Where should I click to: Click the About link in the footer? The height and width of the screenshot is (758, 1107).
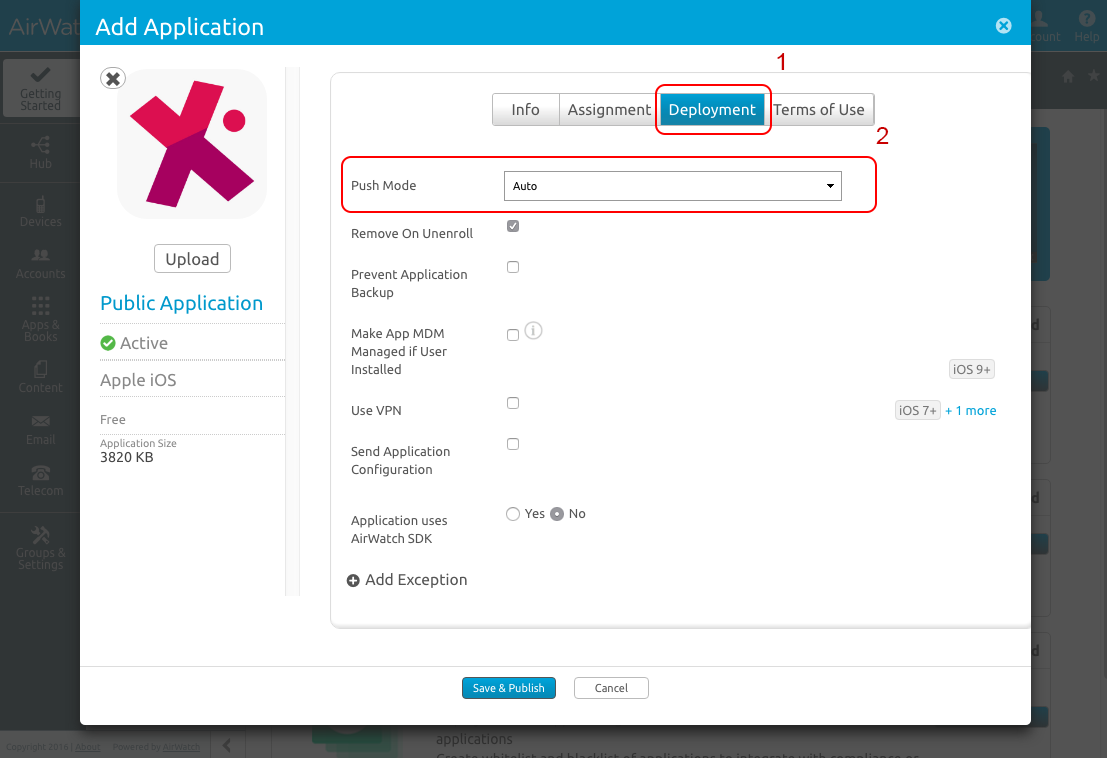pyautogui.click(x=88, y=747)
